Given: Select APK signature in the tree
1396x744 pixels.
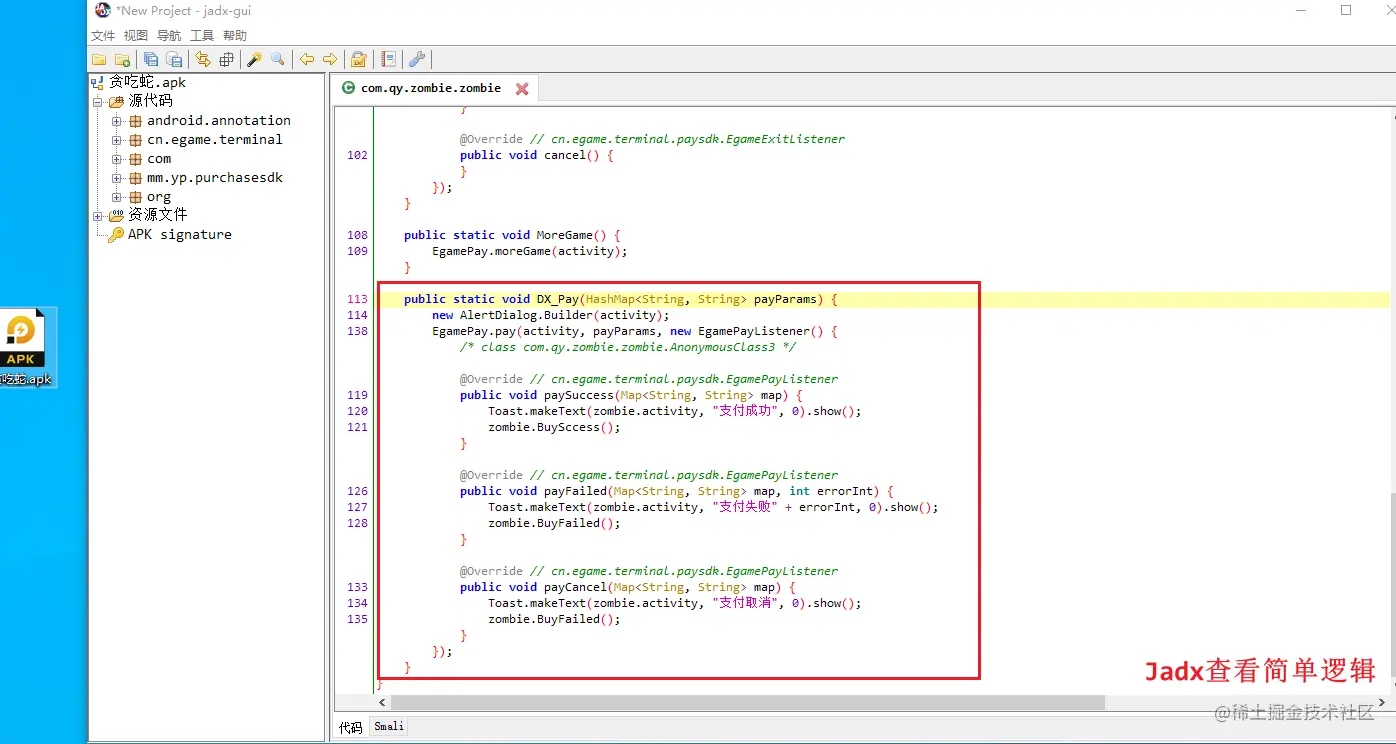Looking at the screenshot, I should point(179,234).
